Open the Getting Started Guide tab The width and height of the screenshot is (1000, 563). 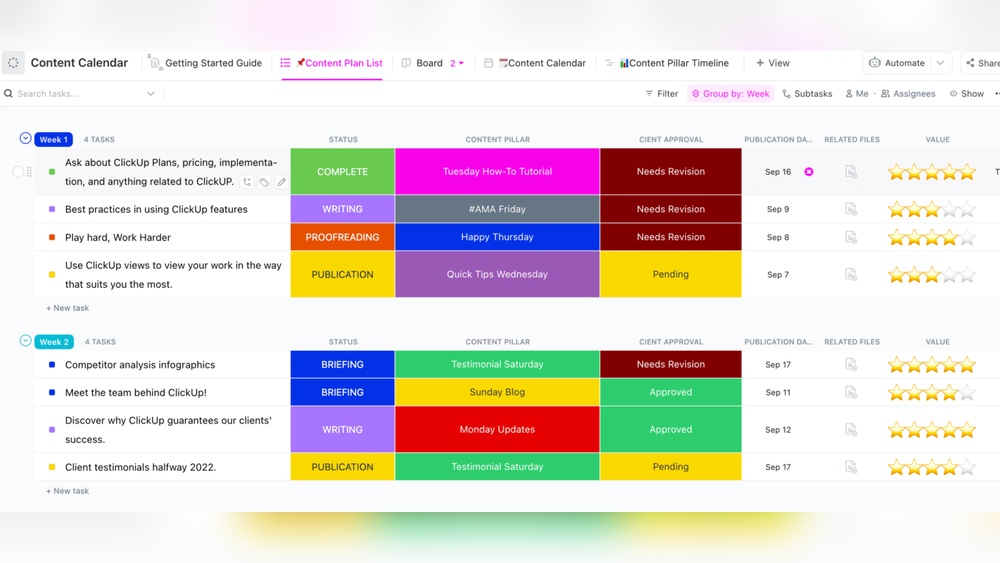205,63
